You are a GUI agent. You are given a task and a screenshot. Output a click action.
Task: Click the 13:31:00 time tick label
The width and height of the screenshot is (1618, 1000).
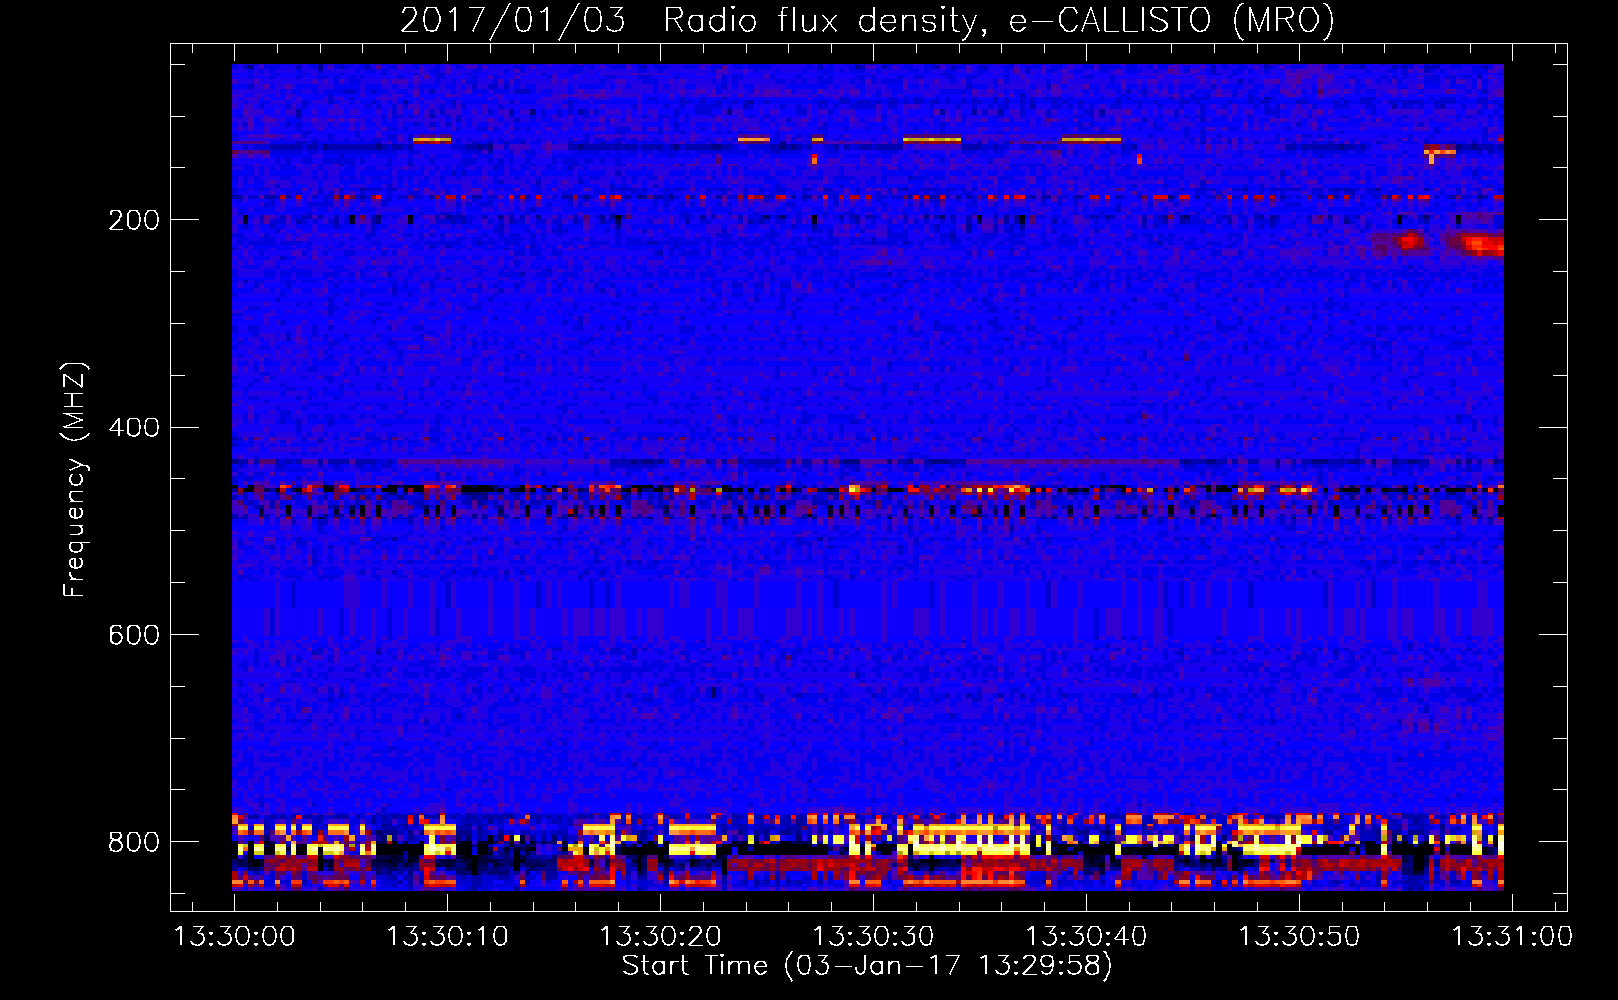pyautogui.click(x=1512, y=937)
